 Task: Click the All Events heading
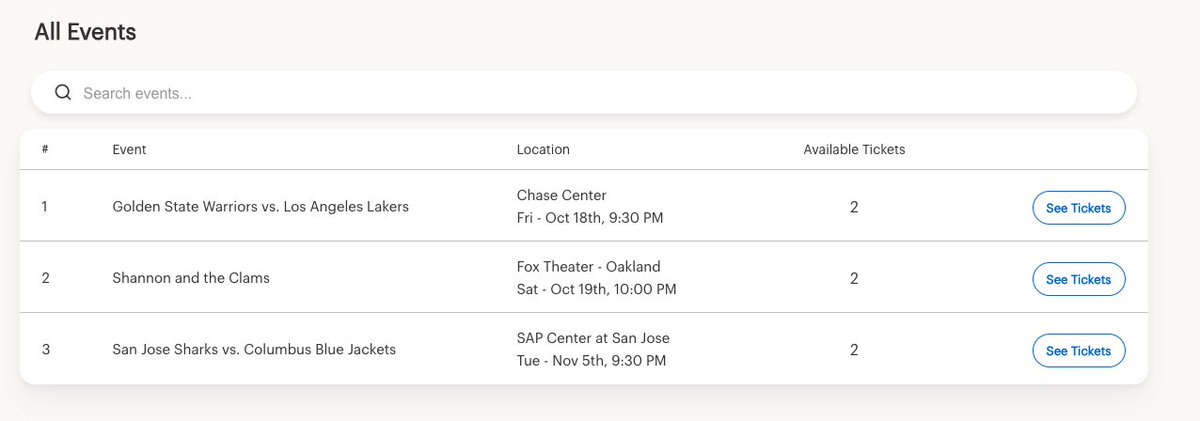[85, 32]
